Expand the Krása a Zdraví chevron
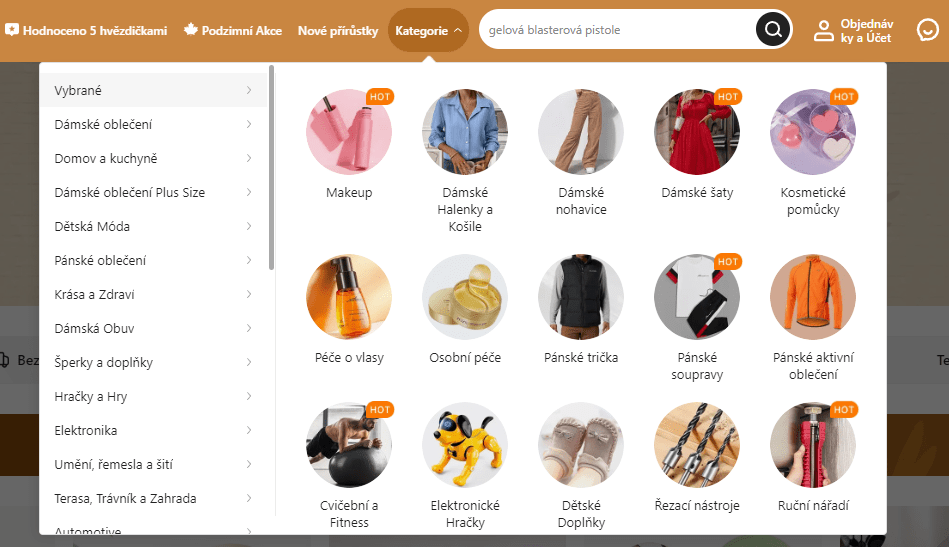The height and width of the screenshot is (547, 949). click(249, 294)
